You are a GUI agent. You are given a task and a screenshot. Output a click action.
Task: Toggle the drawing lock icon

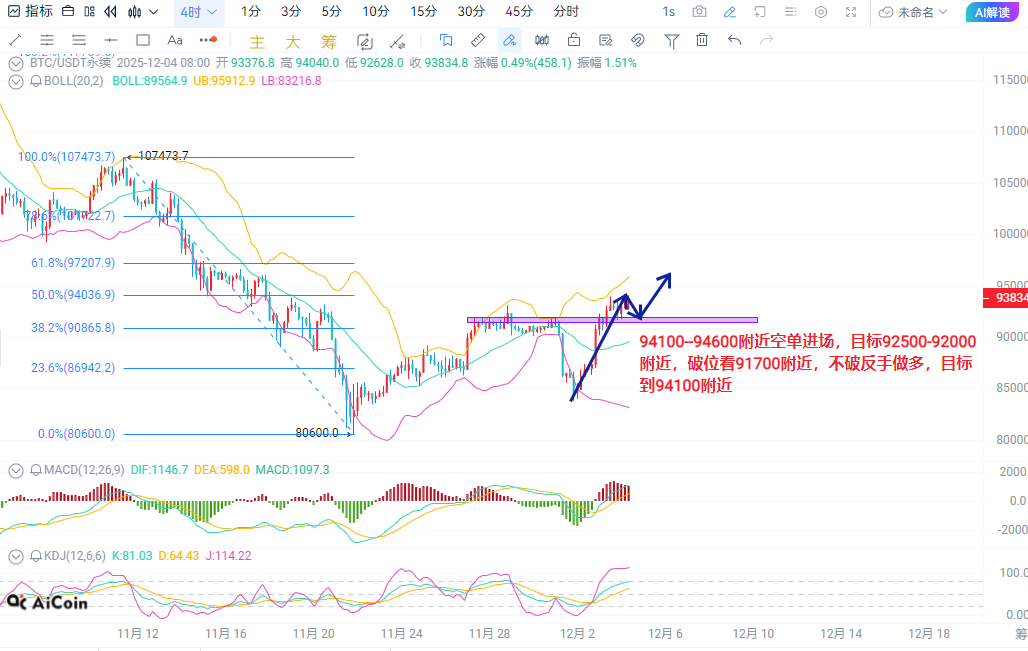pyautogui.click(x=574, y=41)
